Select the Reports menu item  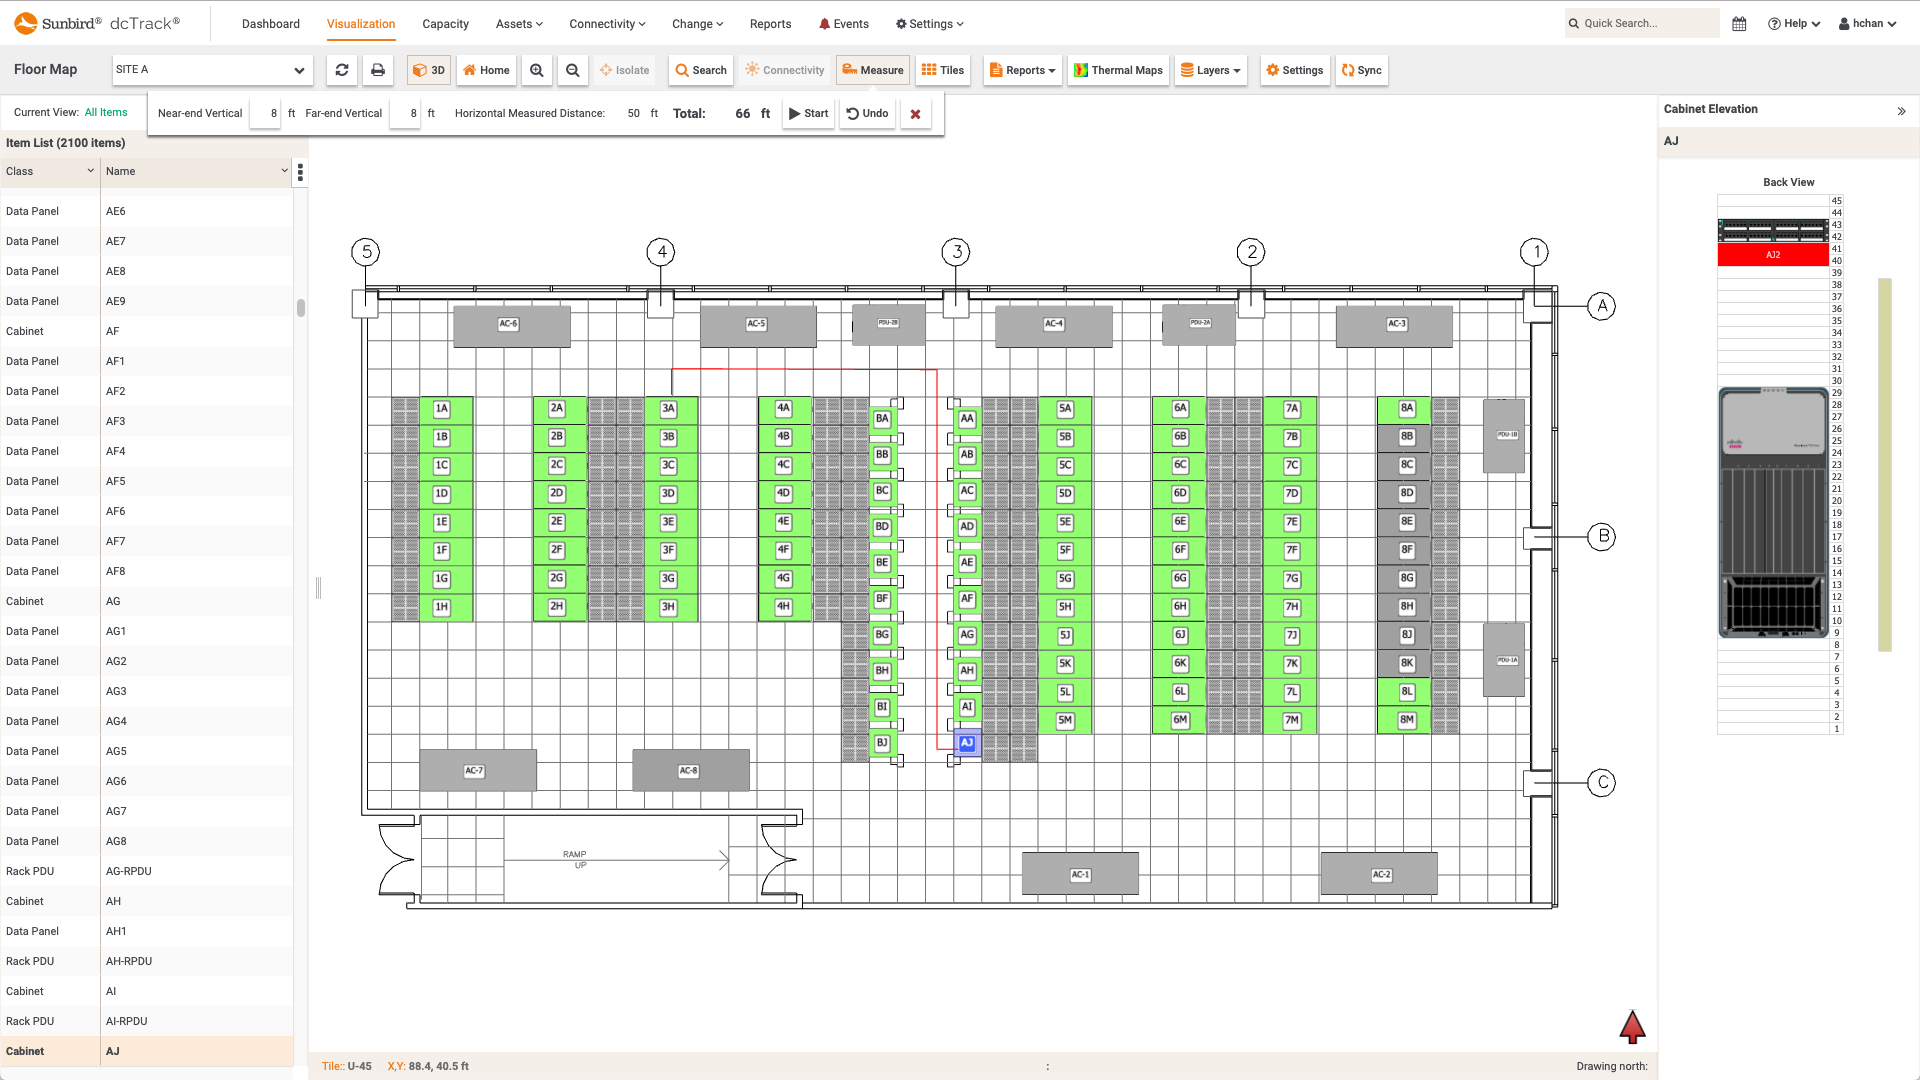point(770,24)
